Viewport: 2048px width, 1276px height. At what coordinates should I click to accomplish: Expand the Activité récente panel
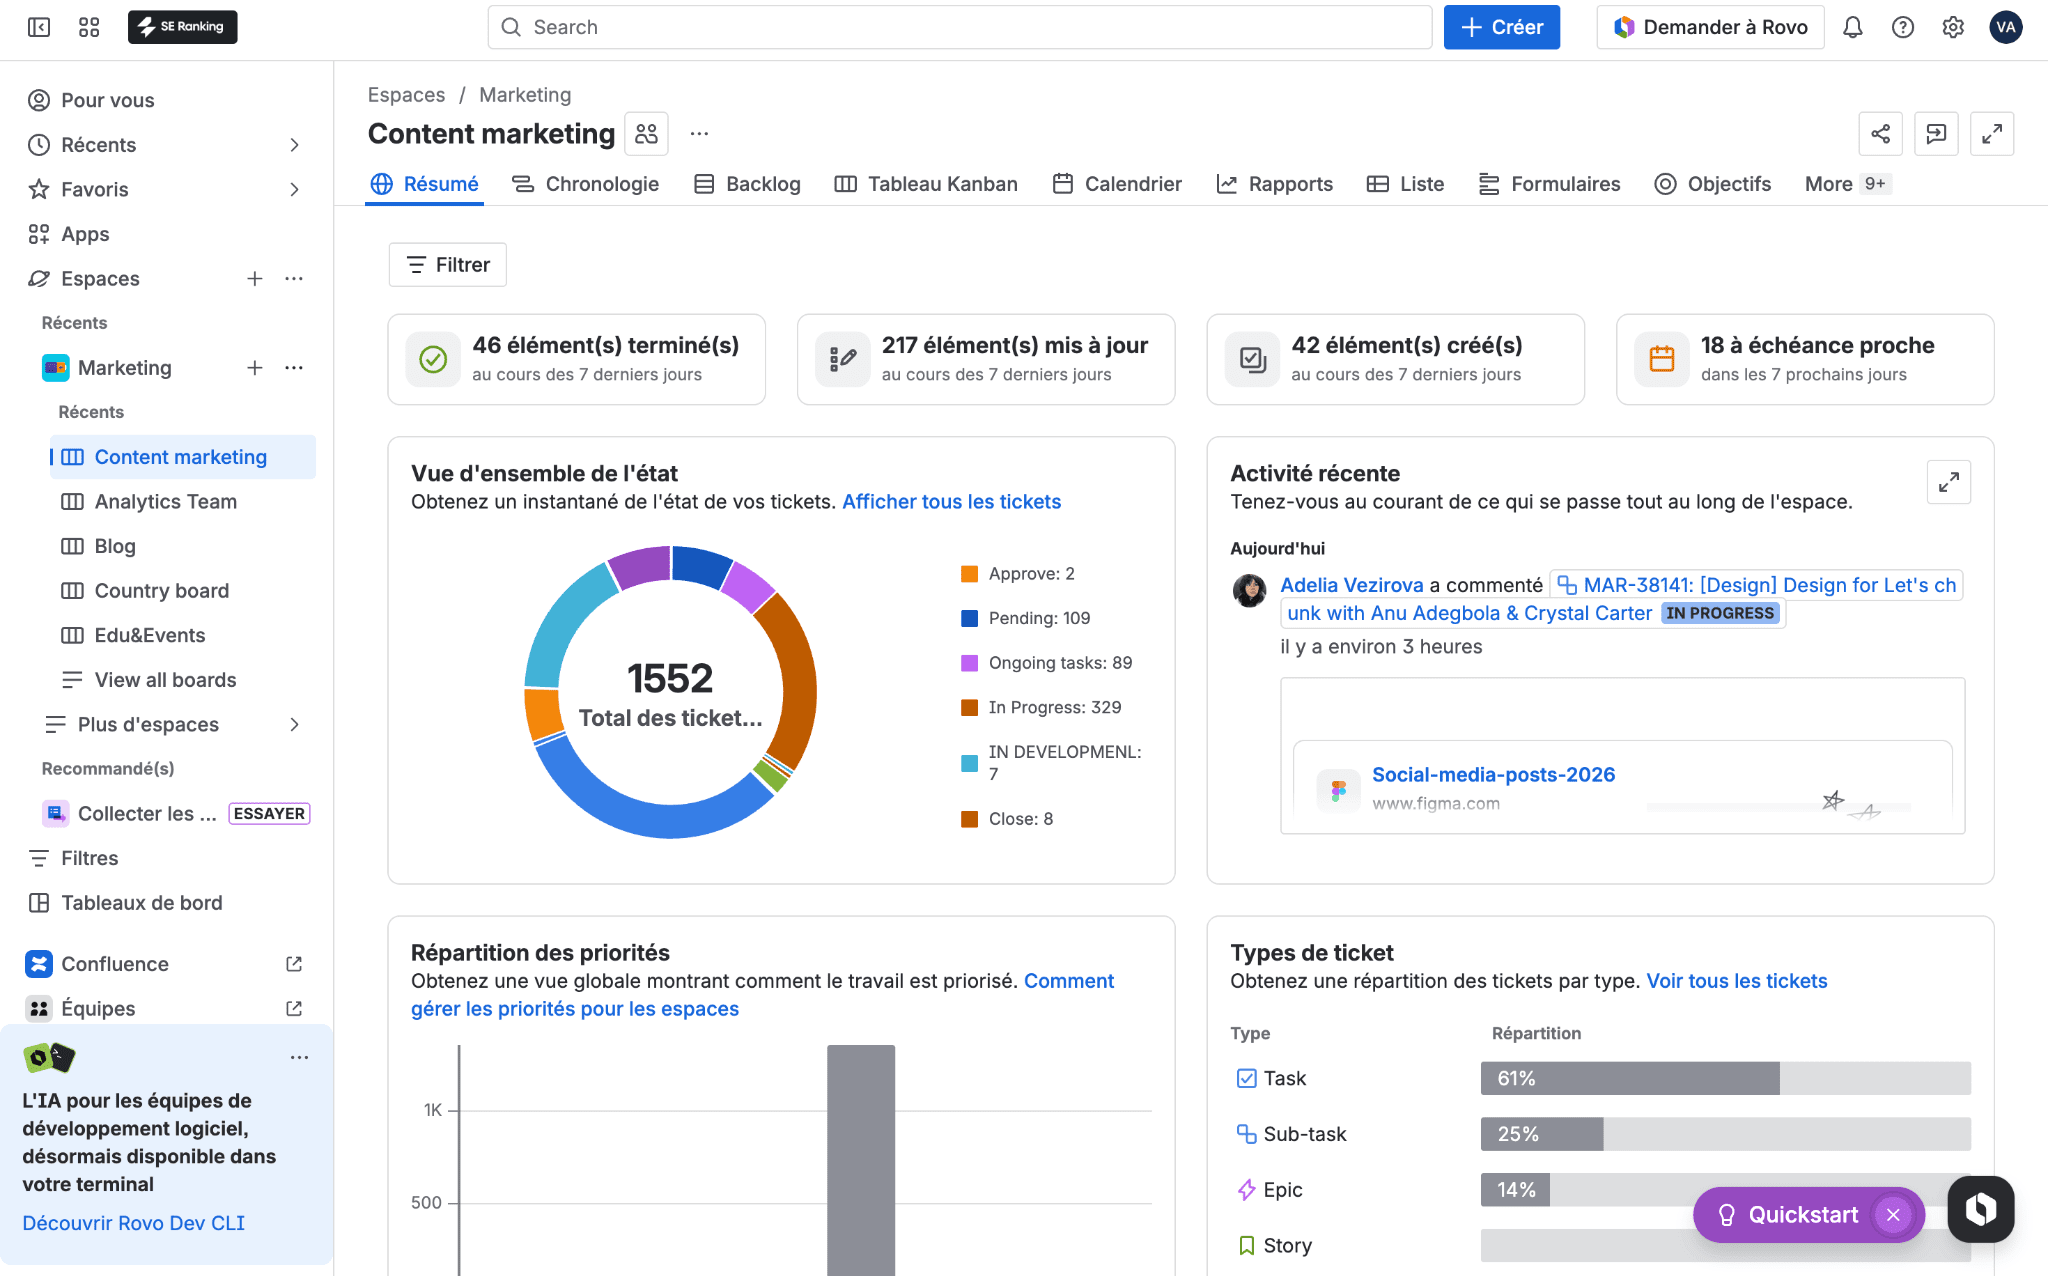(1948, 483)
